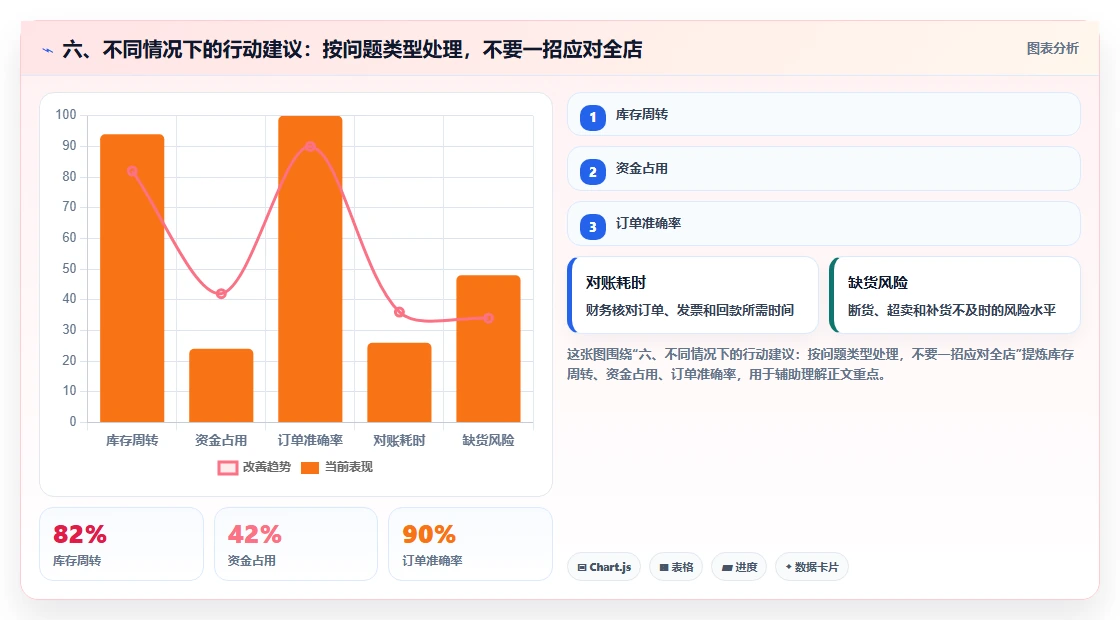Select the 资金占用 list item text
Image resolution: width=1120 pixels, height=620 pixels.
[x=641, y=169]
